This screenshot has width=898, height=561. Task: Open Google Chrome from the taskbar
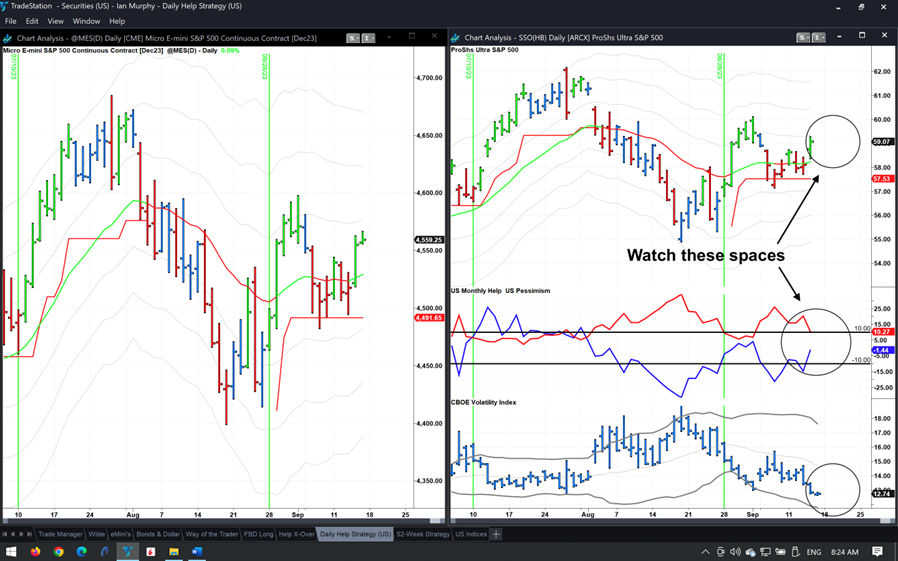coord(59,552)
